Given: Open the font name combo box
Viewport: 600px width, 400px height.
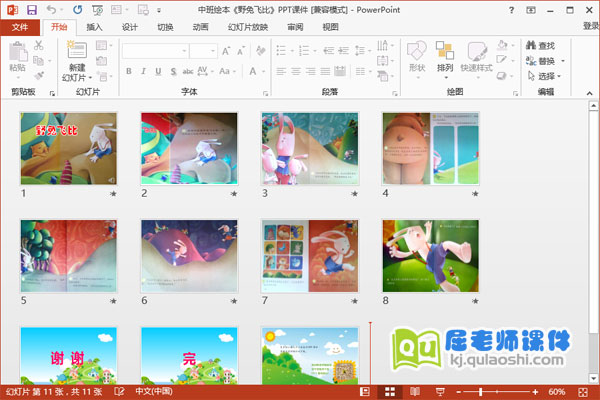Looking at the screenshot, I should tap(155, 50).
